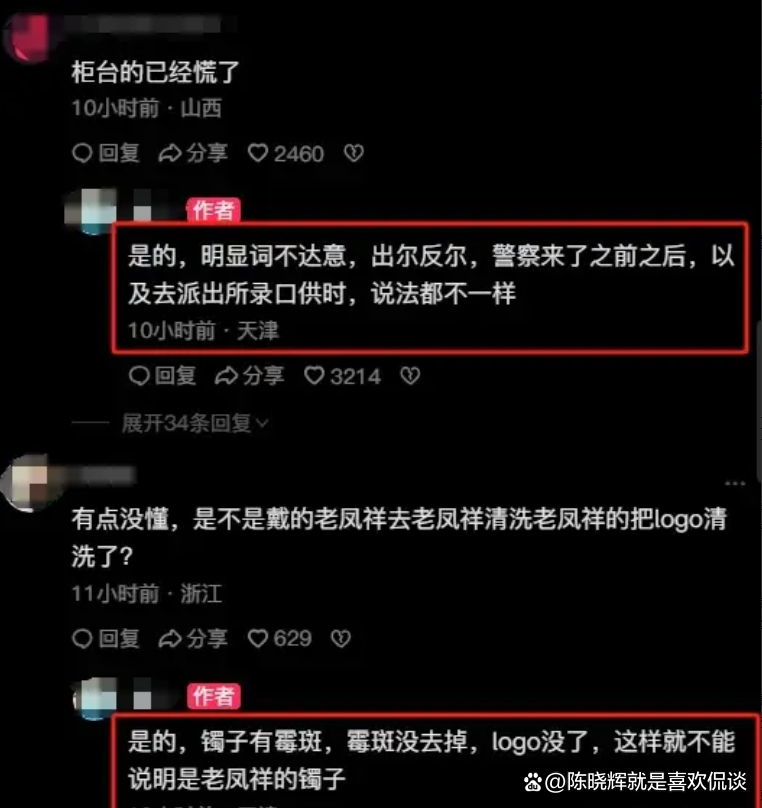
Task: Open the comment text 柜台的已经慌了
Action: coord(155,72)
